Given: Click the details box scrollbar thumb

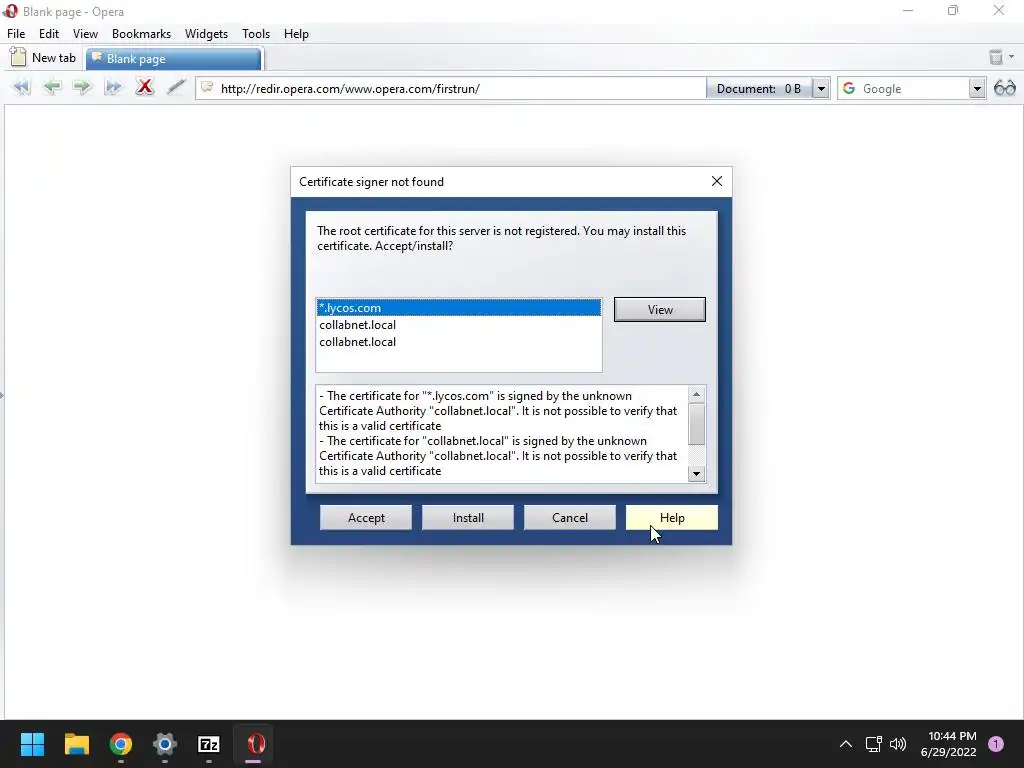Looking at the screenshot, I should coord(697,424).
